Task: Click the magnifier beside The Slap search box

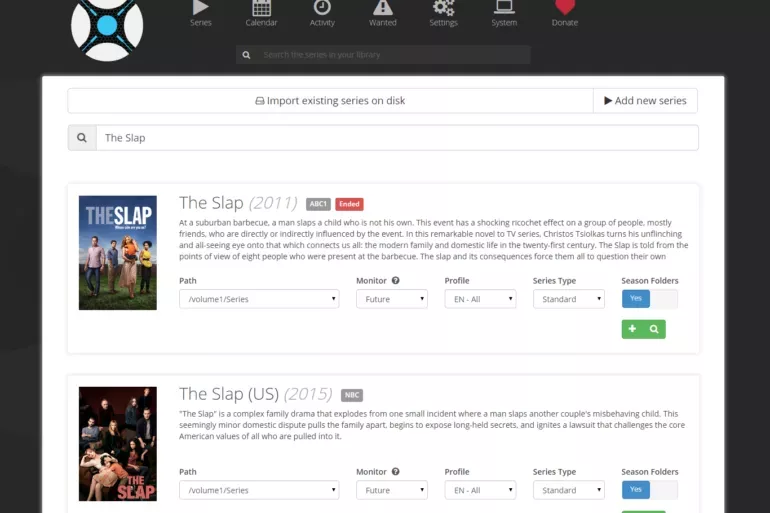Action: 82,138
